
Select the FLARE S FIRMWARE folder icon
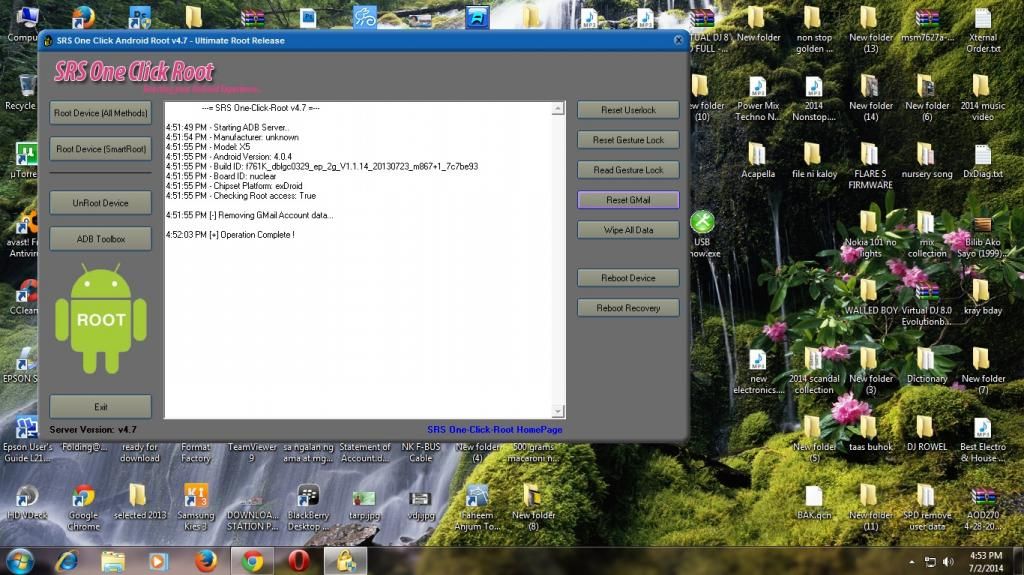tap(870, 156)
